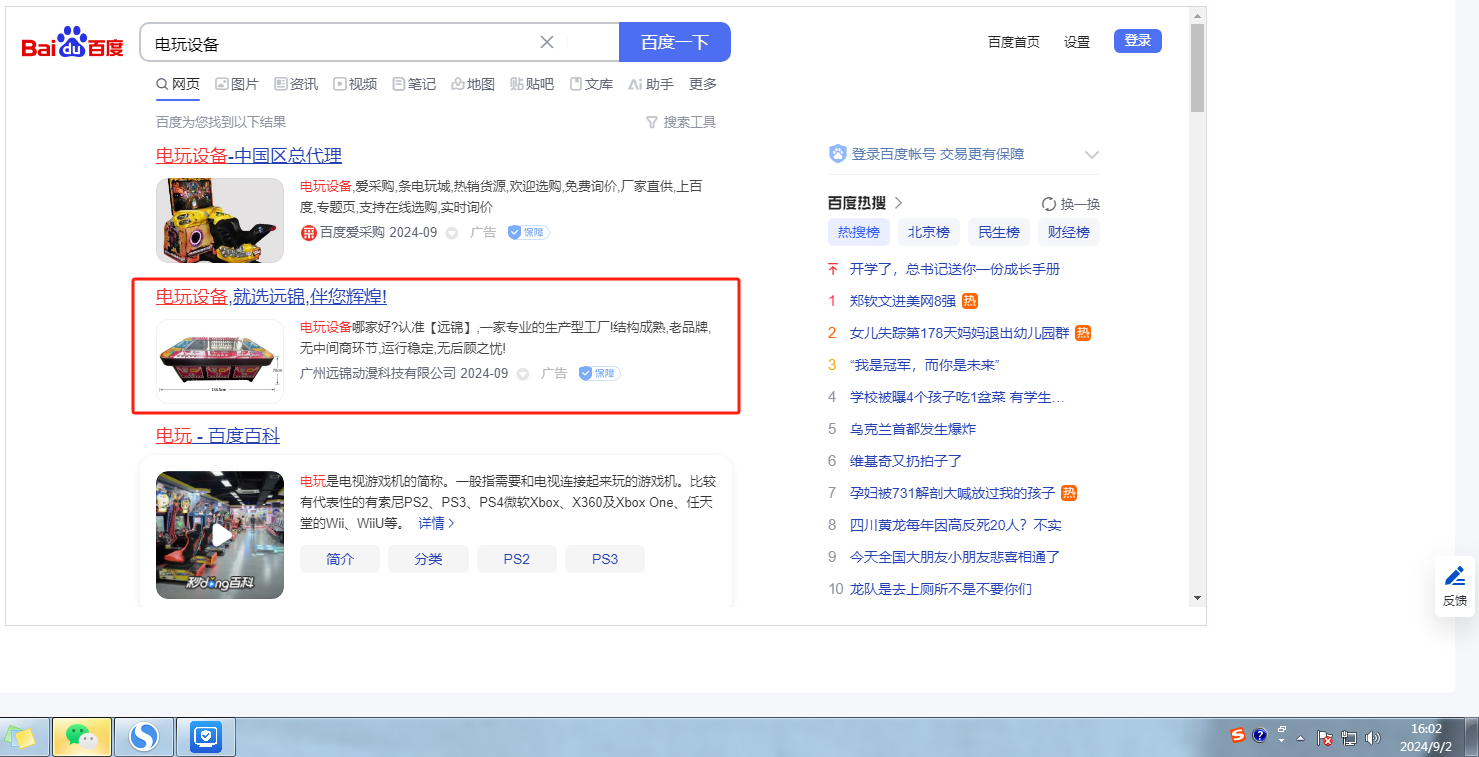This screenshot has height=757, width=1479.
Task: Expand the 更多 search categories
Action: pos(703,84)
